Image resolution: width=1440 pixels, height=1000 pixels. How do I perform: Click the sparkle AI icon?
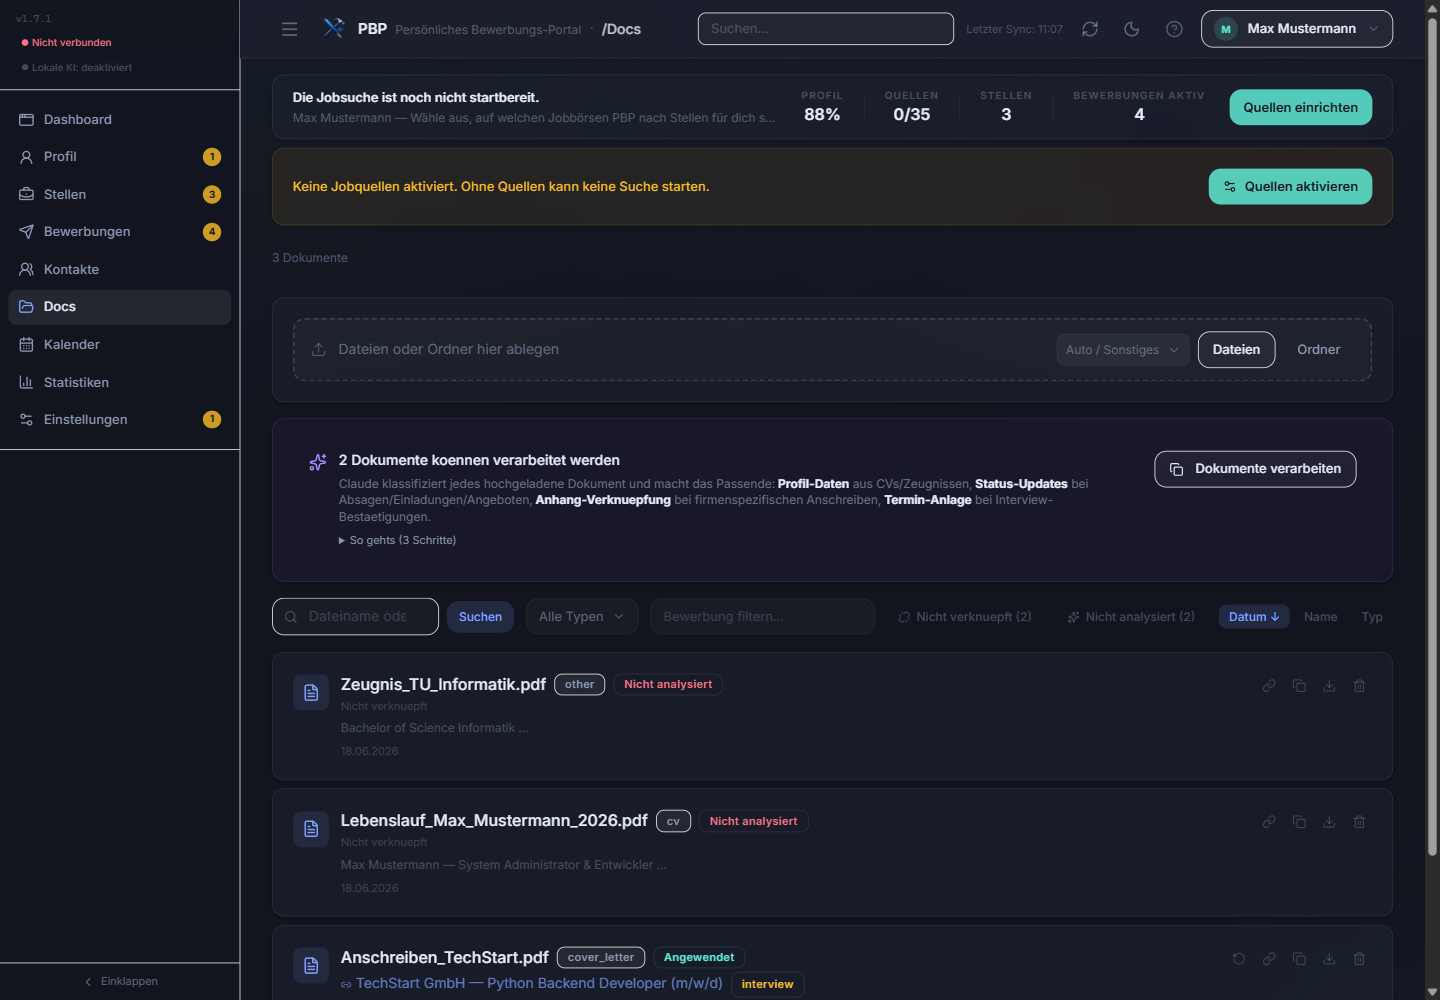318,462
